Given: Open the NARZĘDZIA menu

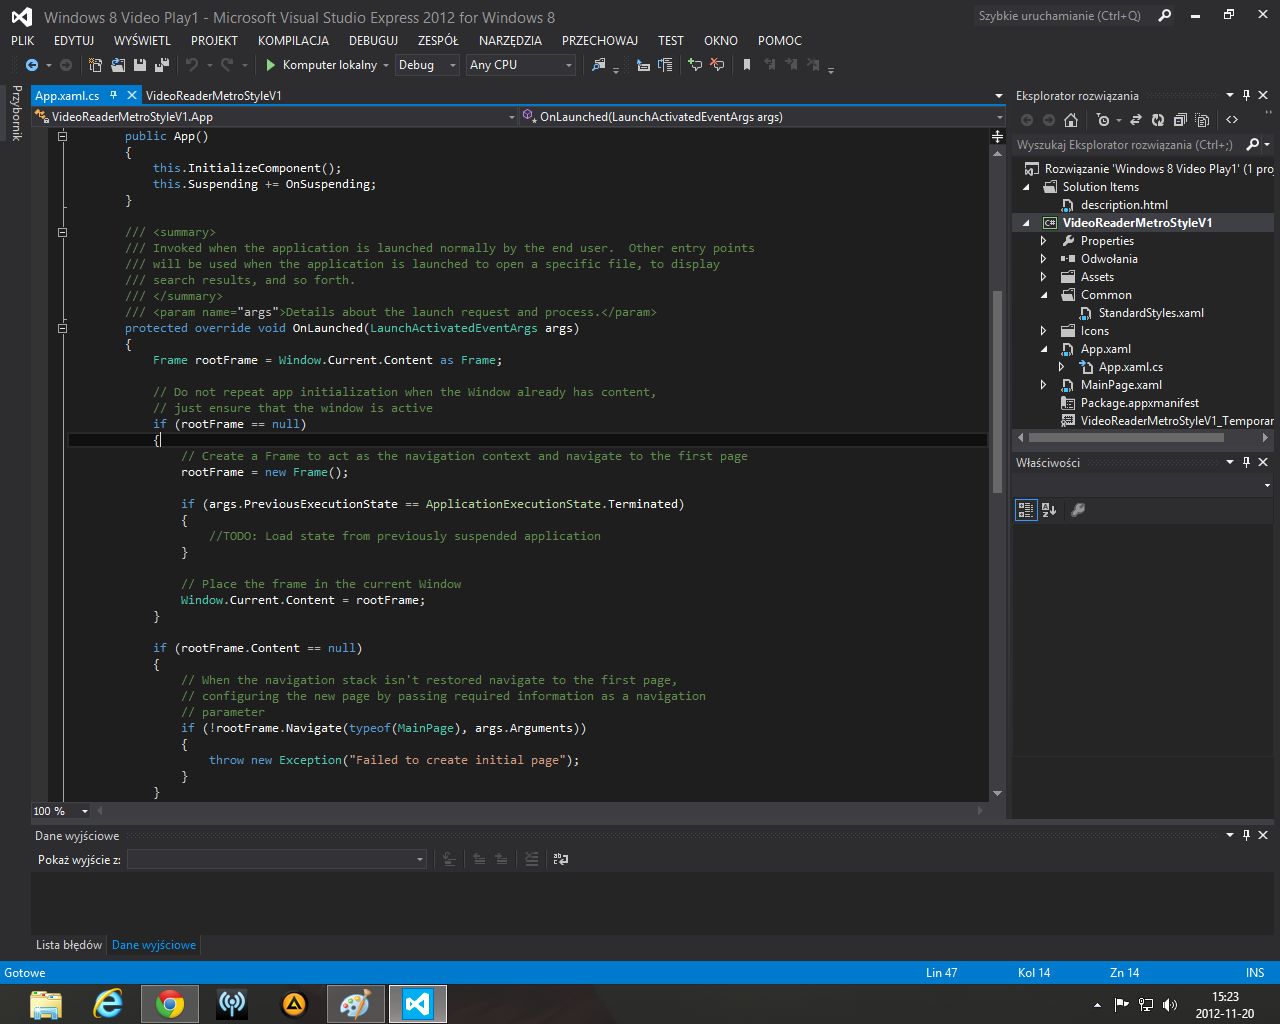Looking at the screenshot, I should click(x=510, y=41).
